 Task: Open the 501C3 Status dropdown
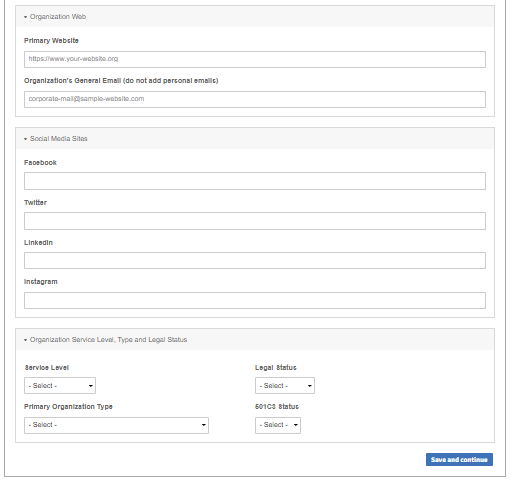pos(278,425)
